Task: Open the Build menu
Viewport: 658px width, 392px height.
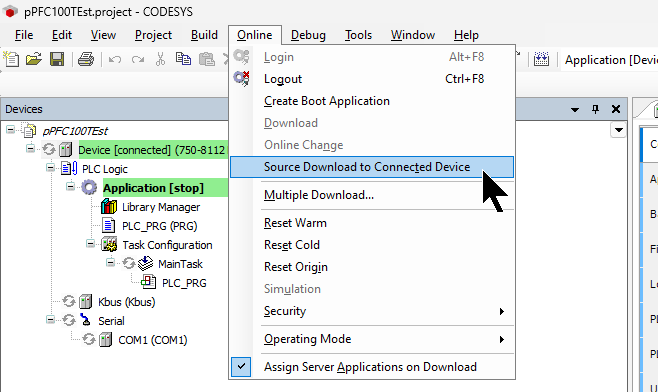Action: pos(204,35)
